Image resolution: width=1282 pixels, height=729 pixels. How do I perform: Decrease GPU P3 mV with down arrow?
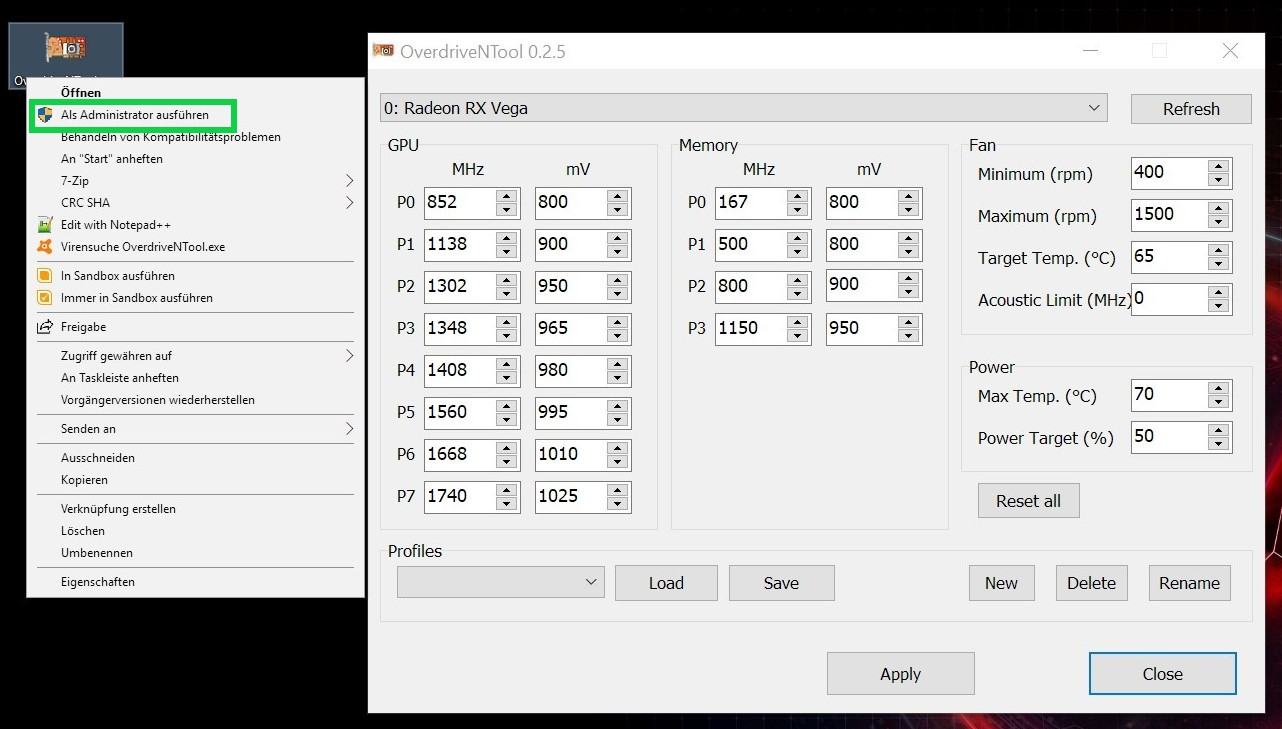[618, 336]
